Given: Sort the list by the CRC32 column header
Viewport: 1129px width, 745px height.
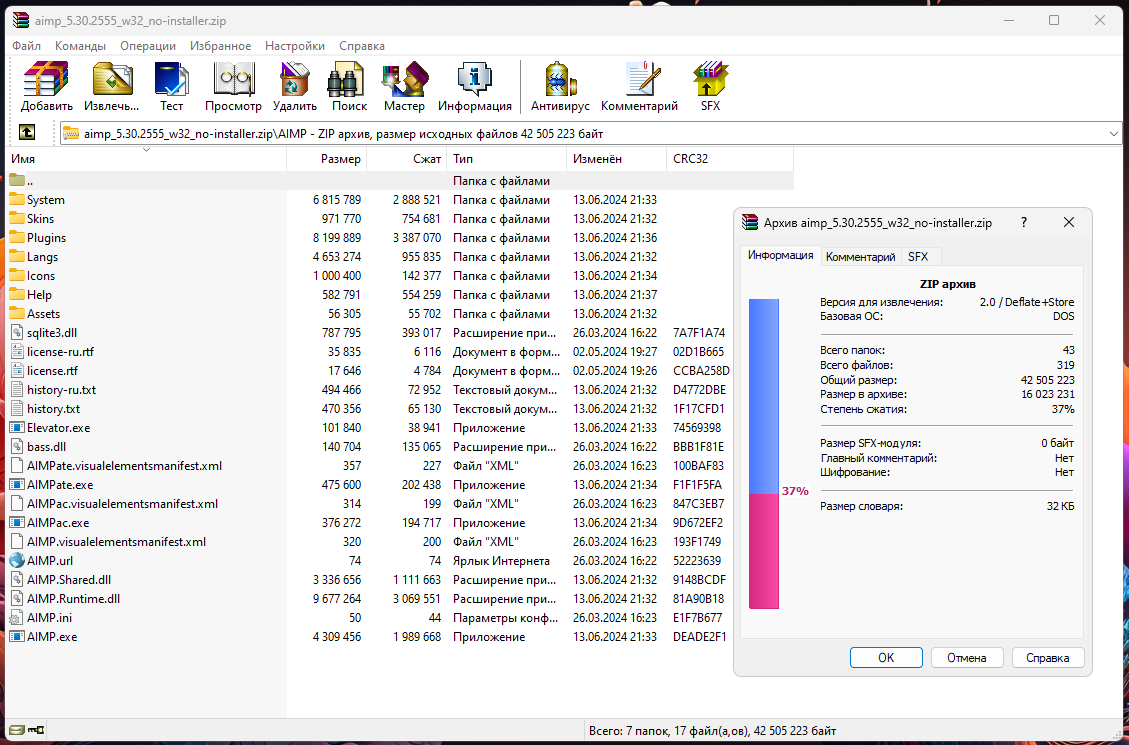Looking at the screenshot, I should click(730, 159).
